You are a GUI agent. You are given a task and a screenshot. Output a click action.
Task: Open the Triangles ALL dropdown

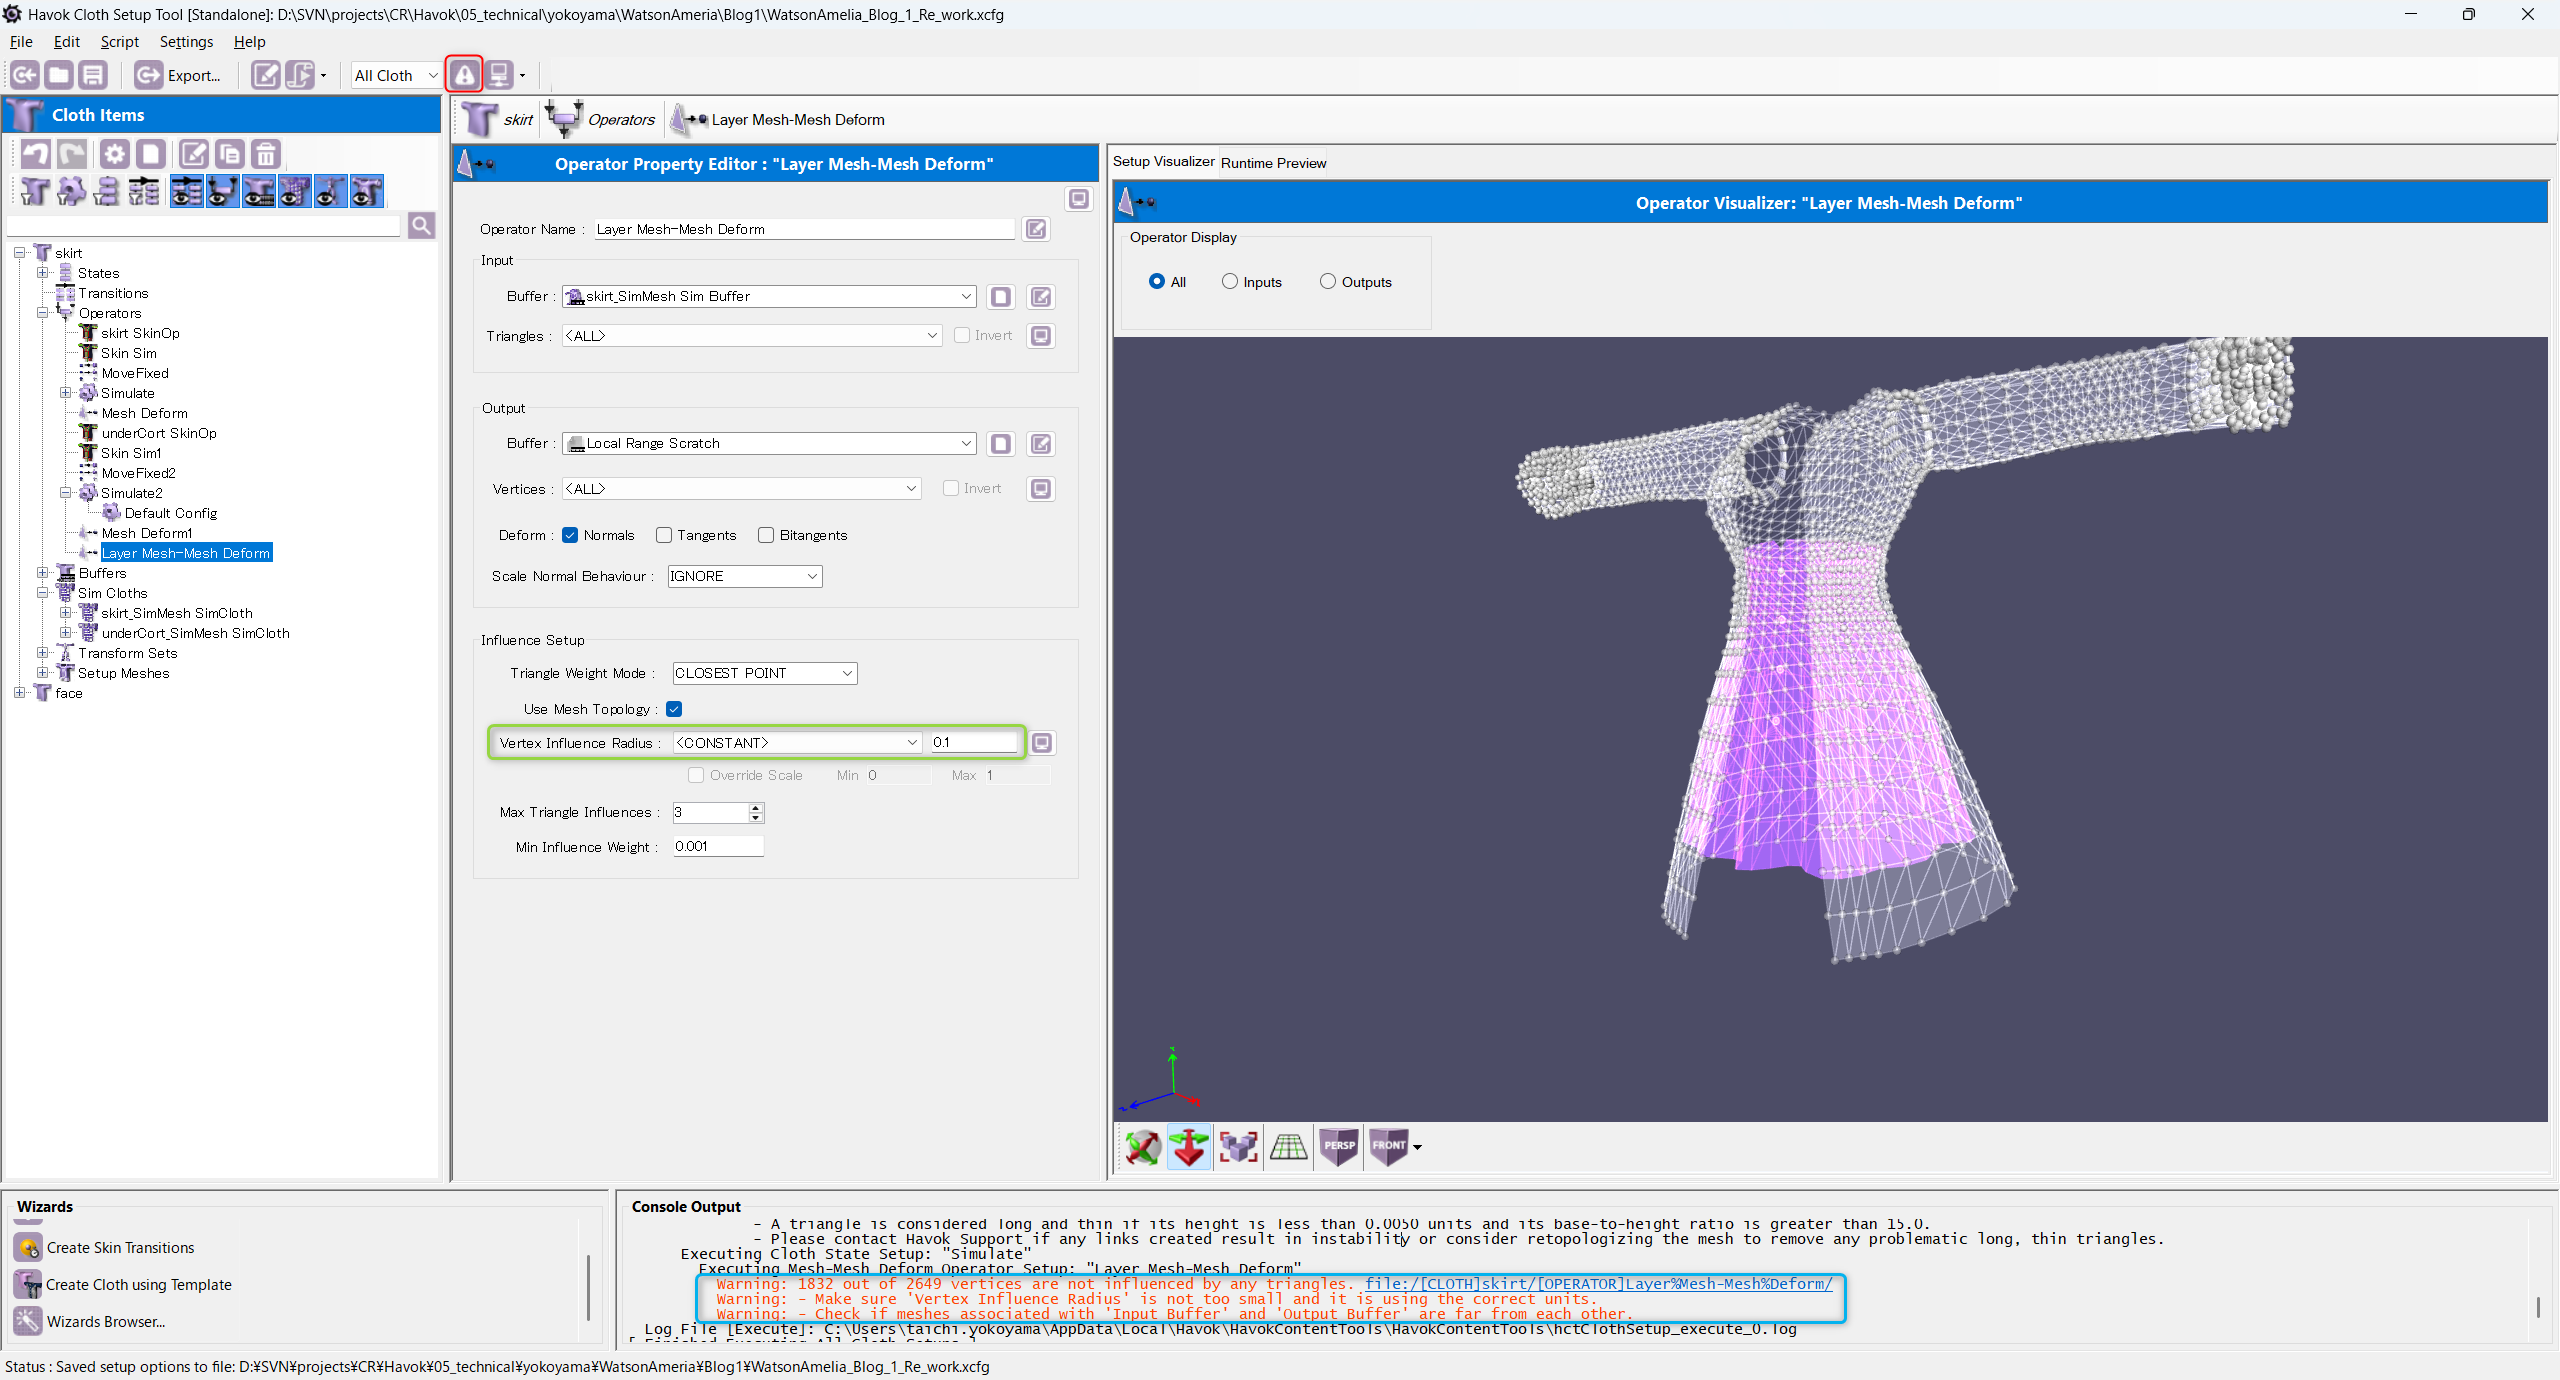(x=752, y=336)
